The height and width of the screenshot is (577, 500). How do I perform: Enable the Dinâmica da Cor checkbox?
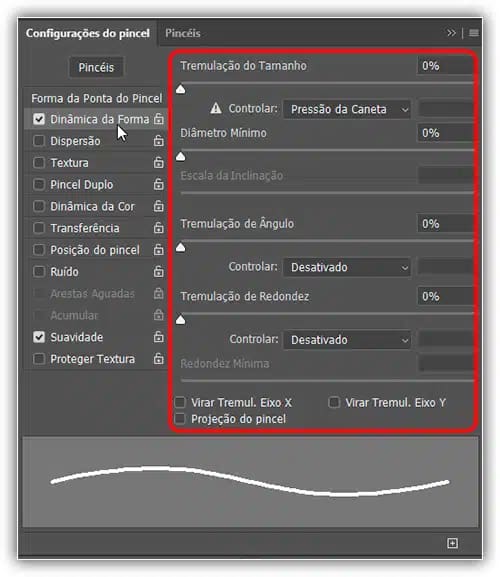click(39, 206)
